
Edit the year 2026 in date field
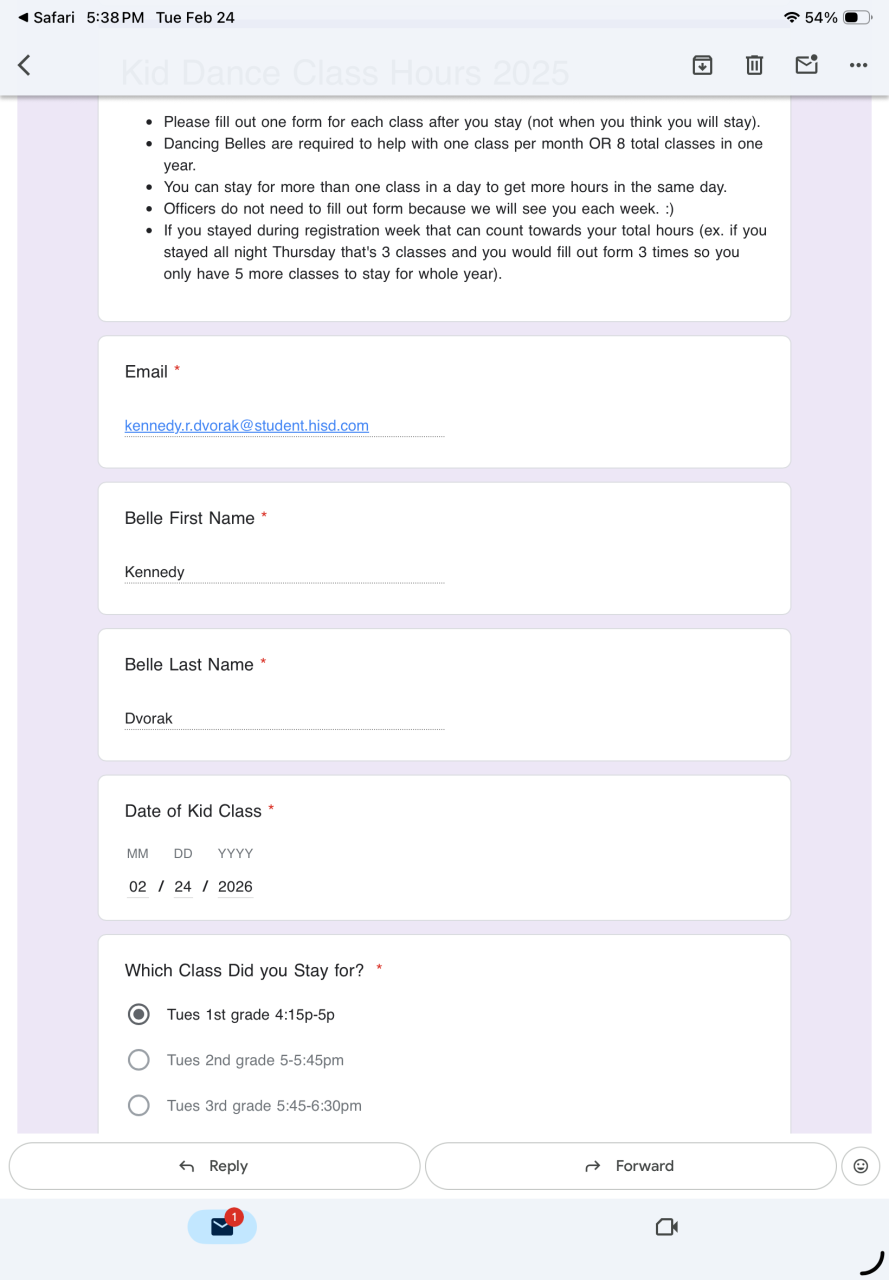coord(235,886)
